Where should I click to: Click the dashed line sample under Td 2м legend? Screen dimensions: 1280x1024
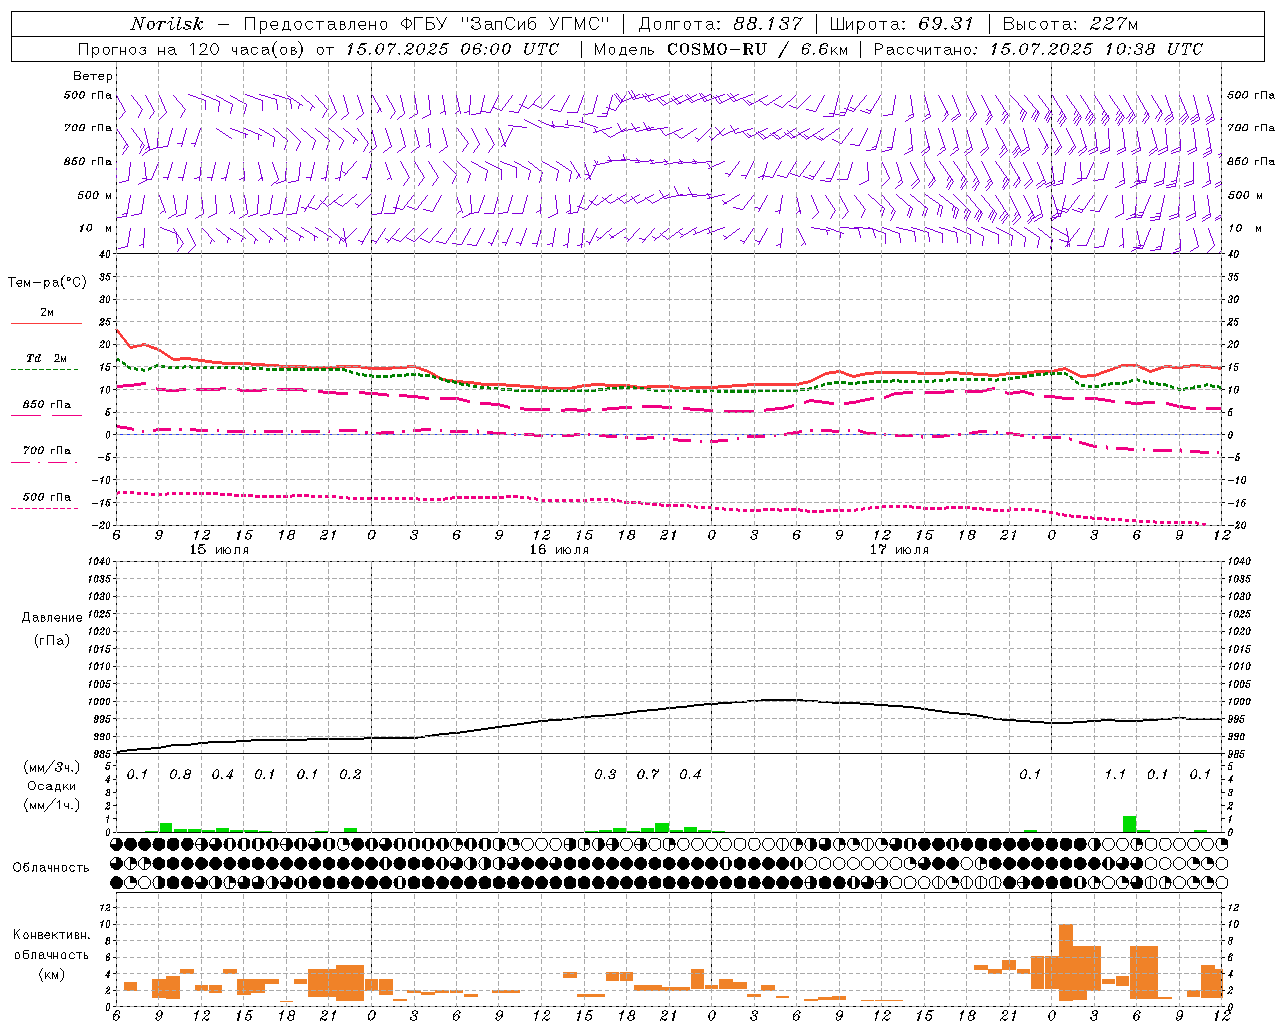coord(45,370)
